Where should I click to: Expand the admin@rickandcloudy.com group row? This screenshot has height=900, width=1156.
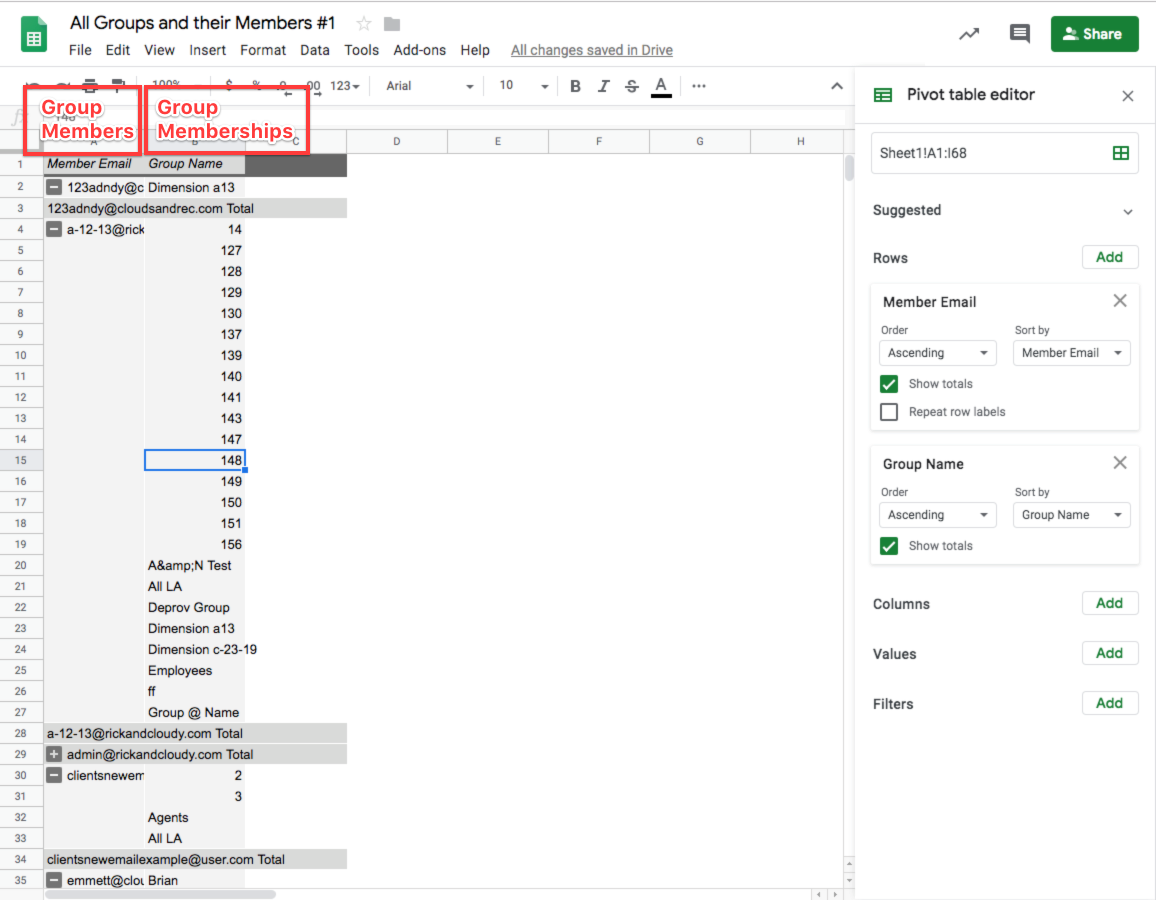[x=54, y=753]
